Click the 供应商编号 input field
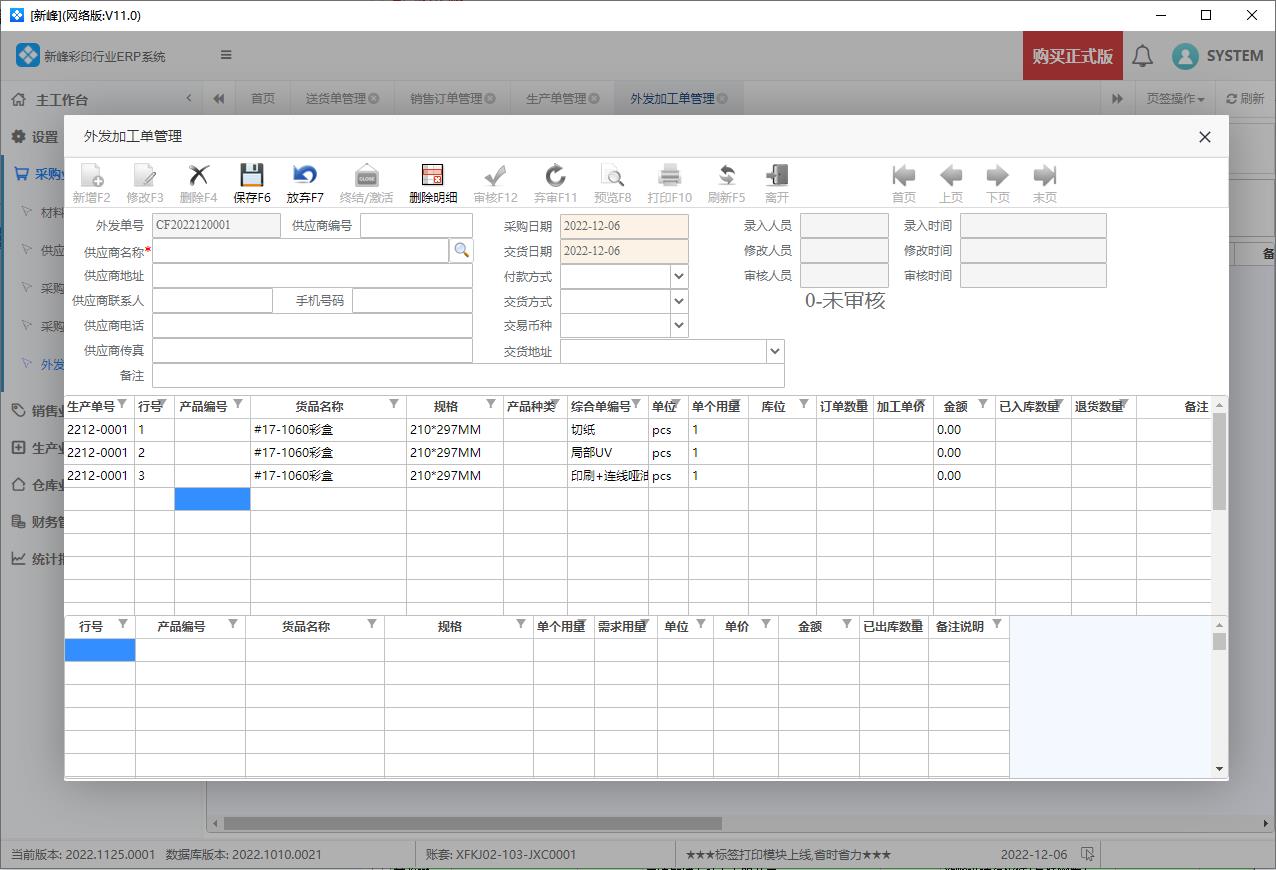This screenshot has width=1276, height=870. point(416,225)
